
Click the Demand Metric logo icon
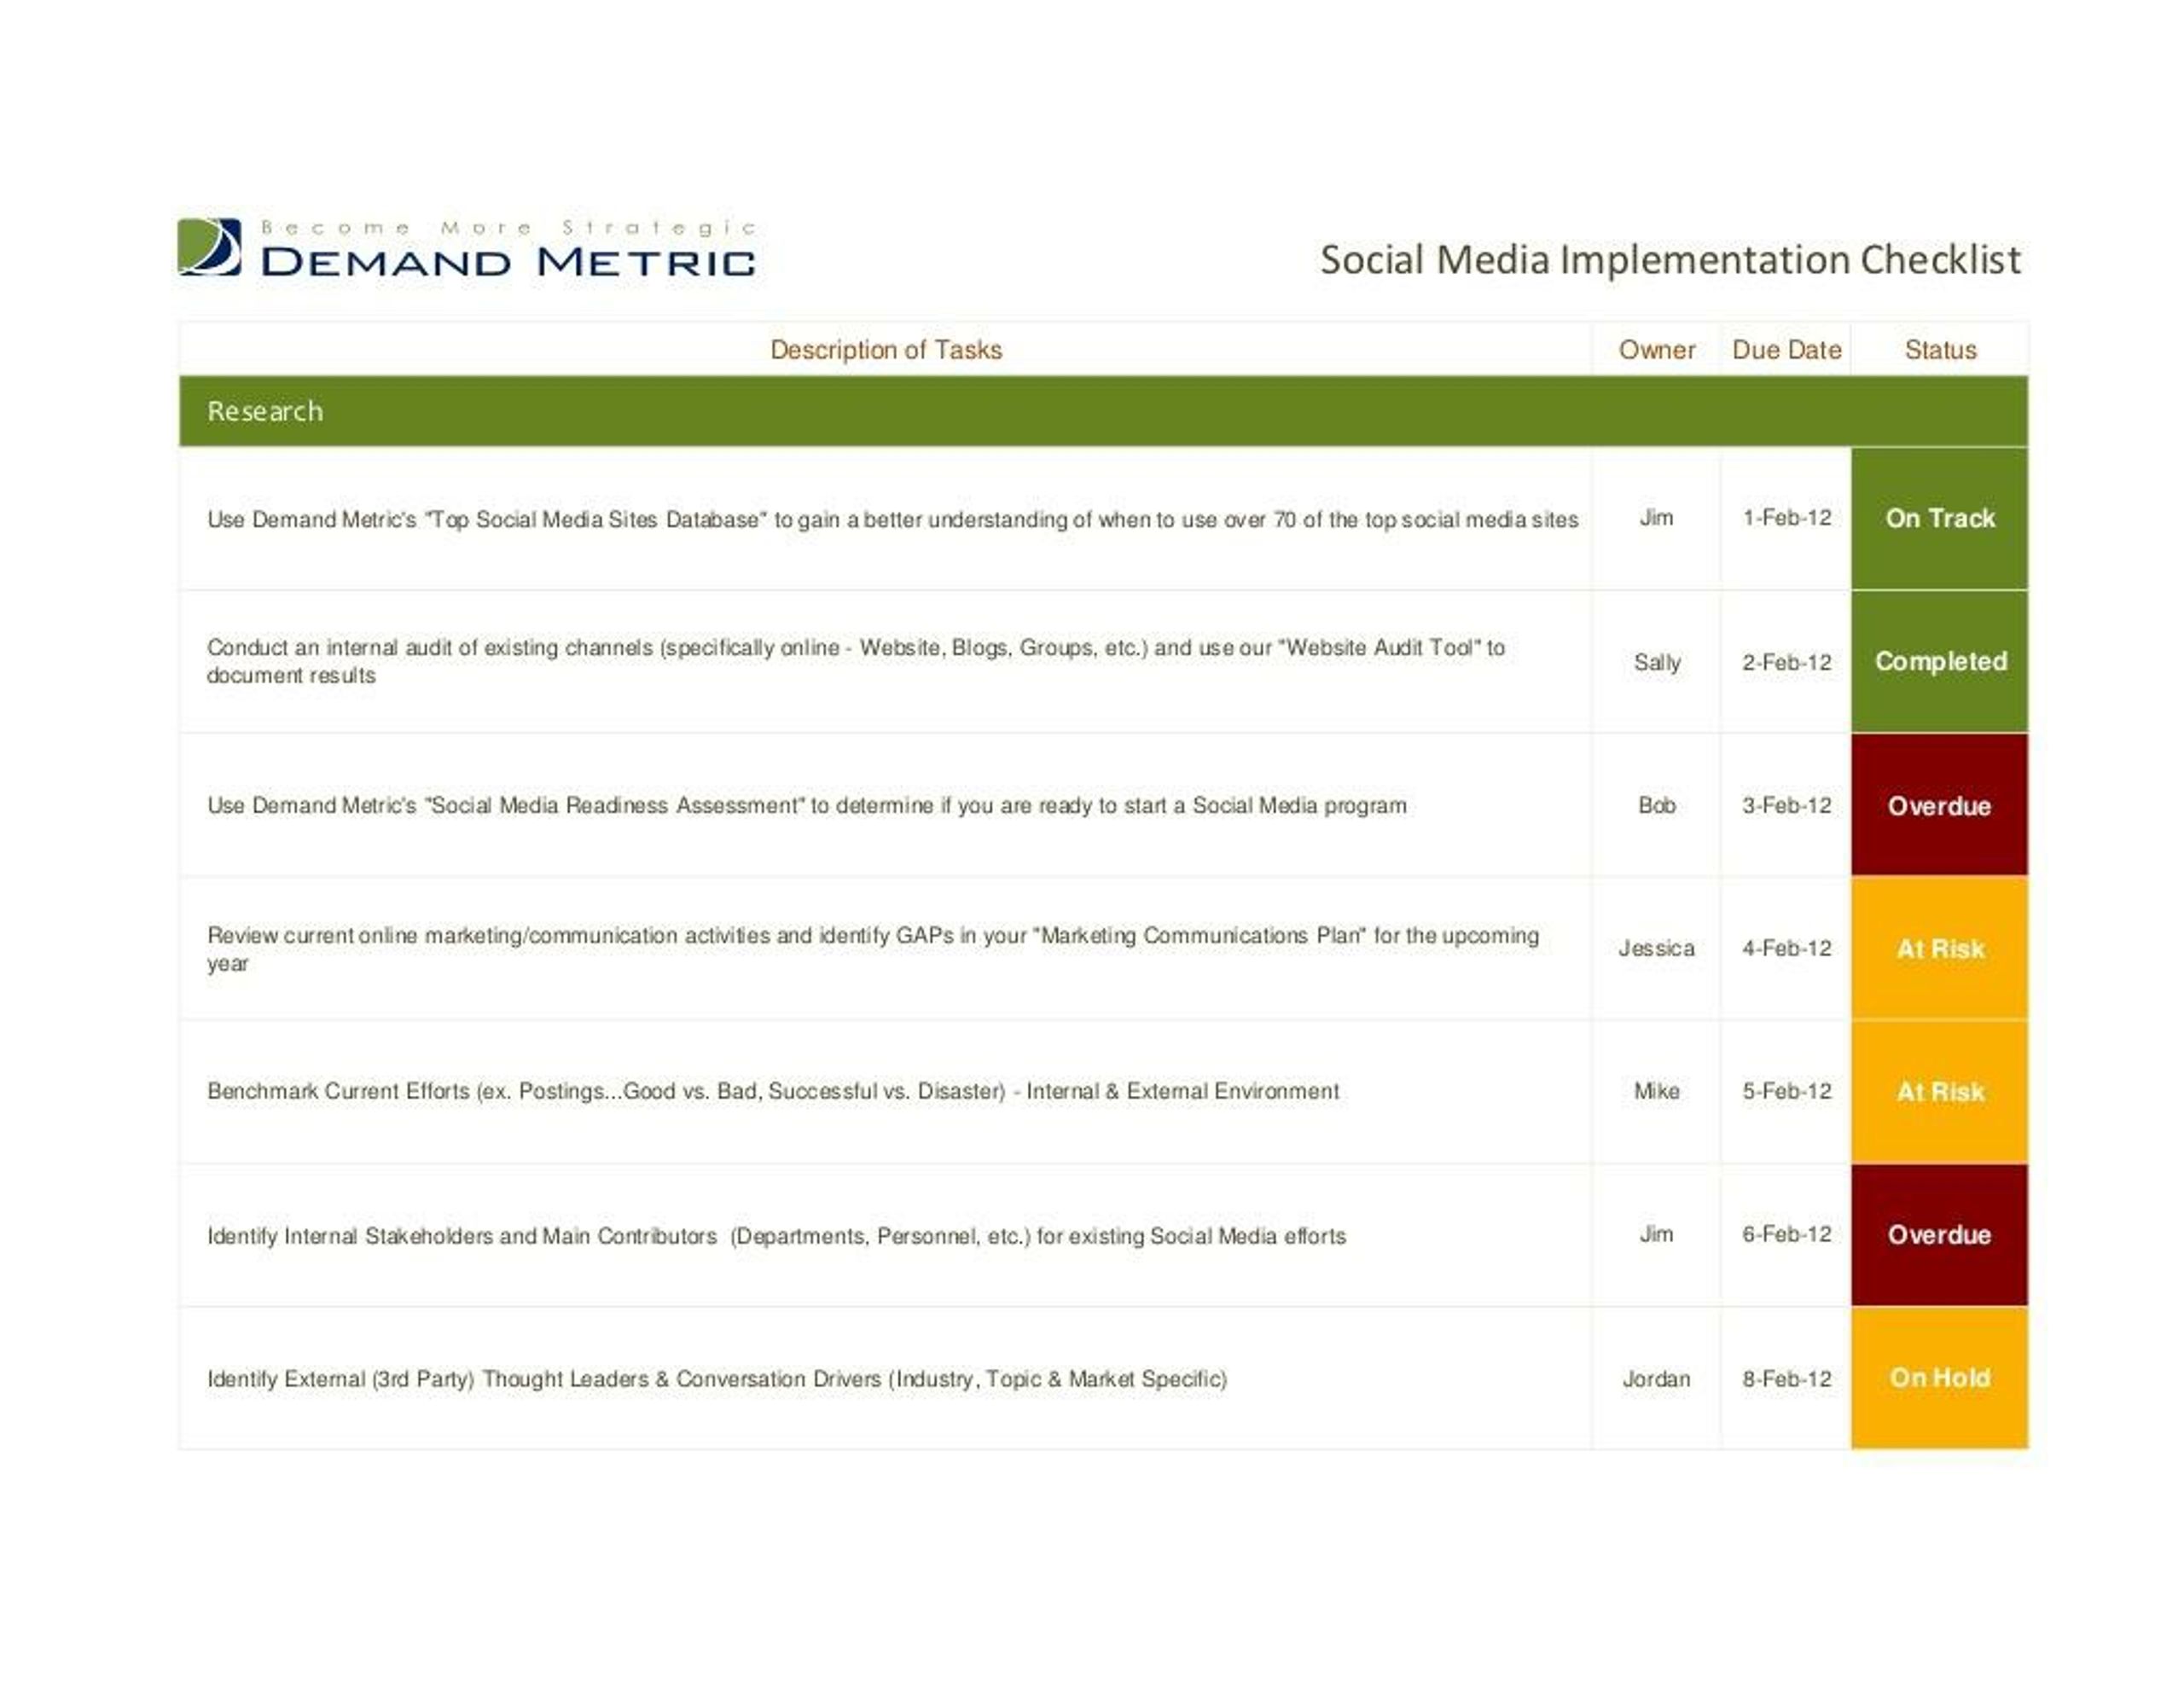click(x=209, y=247)
